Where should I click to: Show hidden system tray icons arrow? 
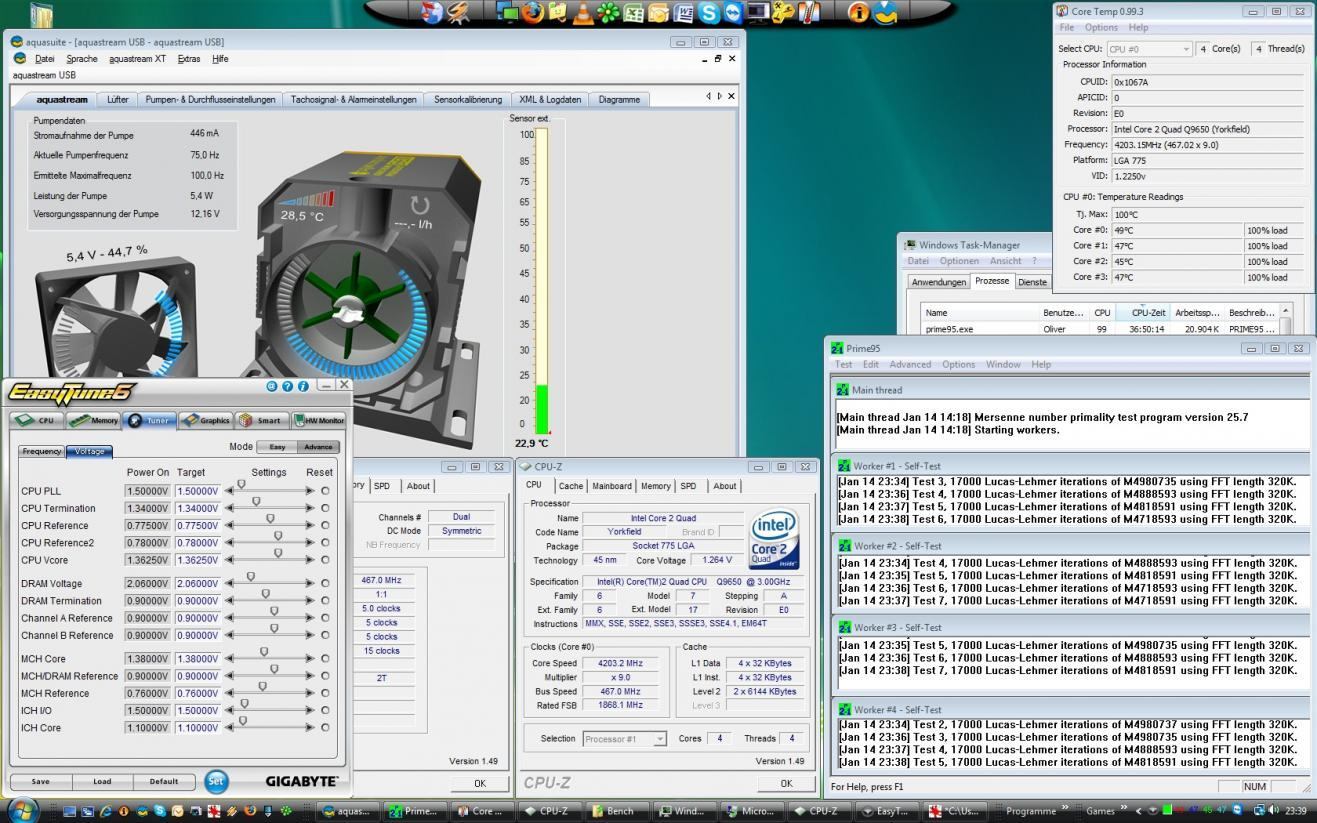(x=1140, y=810)
